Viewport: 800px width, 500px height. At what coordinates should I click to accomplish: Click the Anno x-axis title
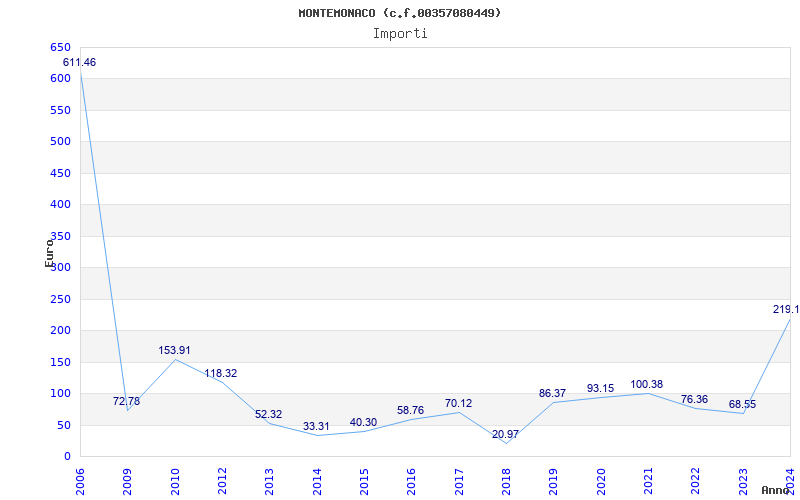[x=776, y=490]
